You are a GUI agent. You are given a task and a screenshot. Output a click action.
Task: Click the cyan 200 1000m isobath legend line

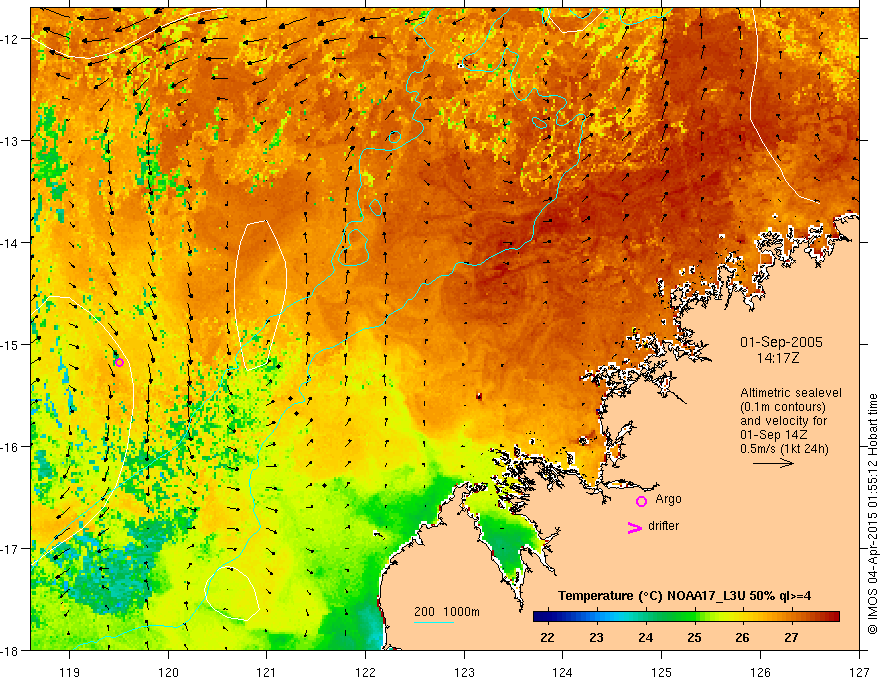pos(434,622)
